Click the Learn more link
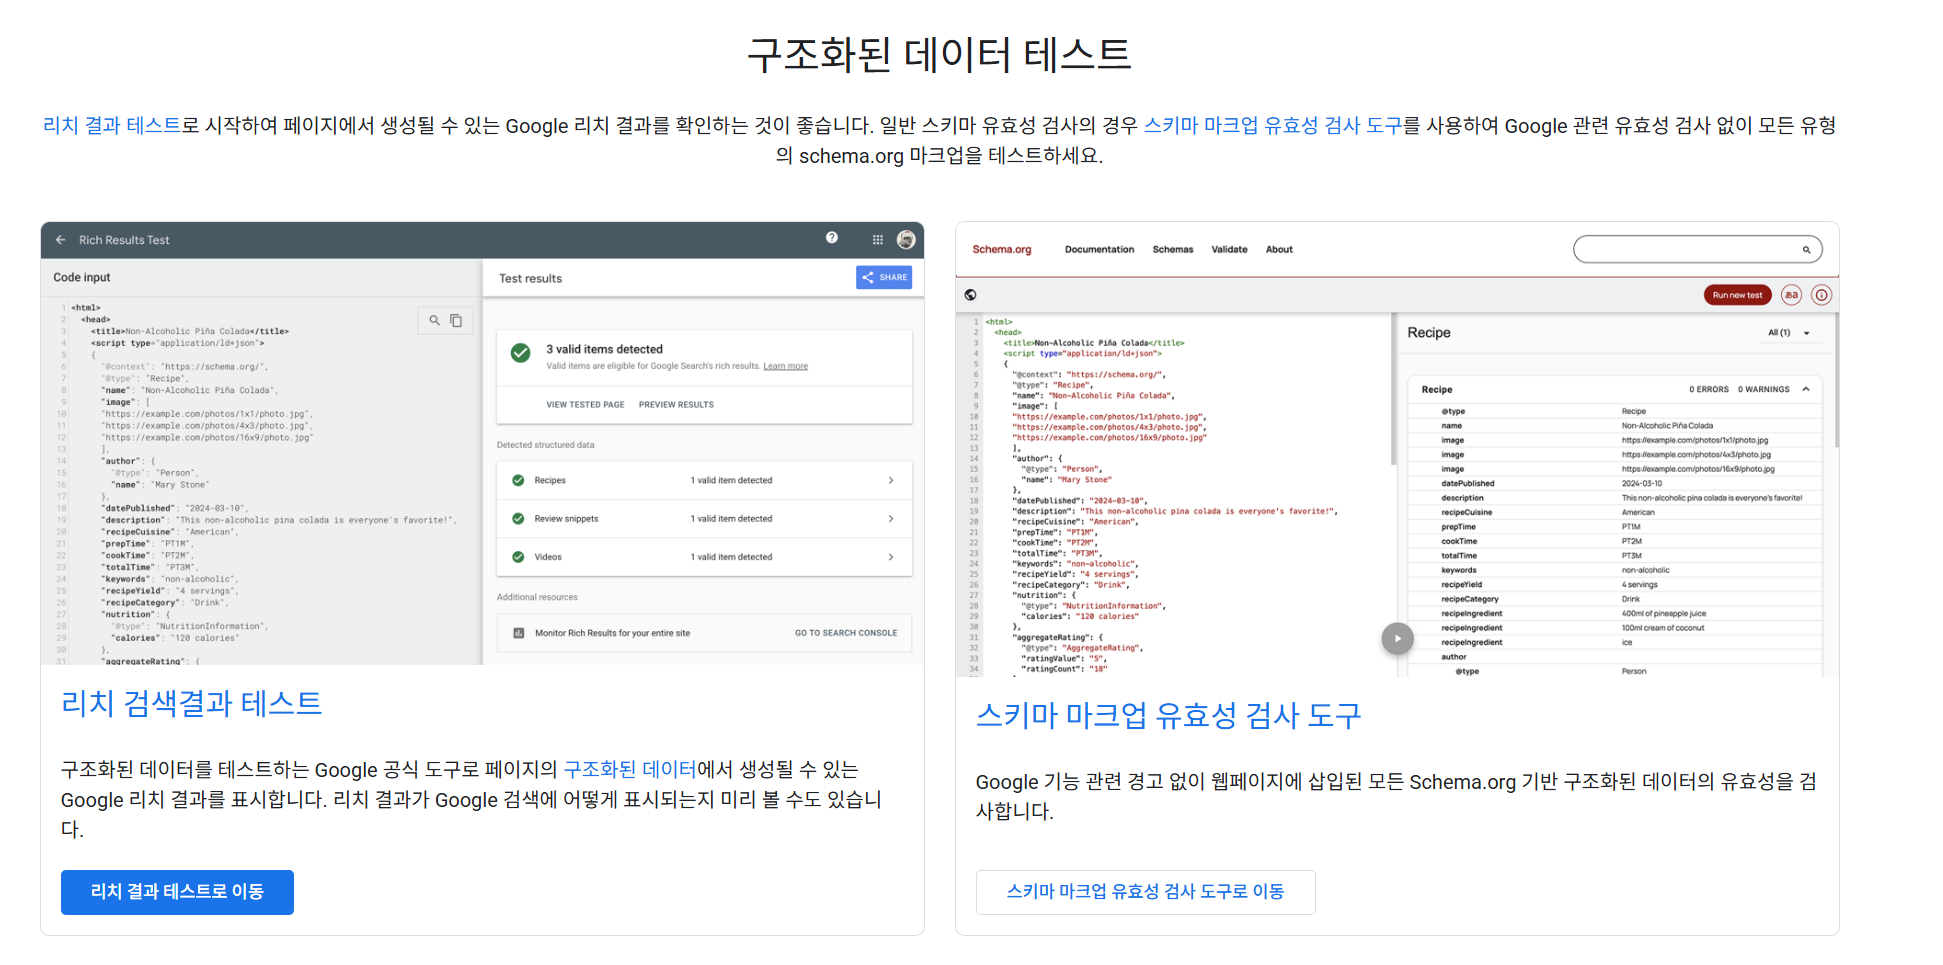The height and width of the screenshot is (965, 1943). click(785, 366)
